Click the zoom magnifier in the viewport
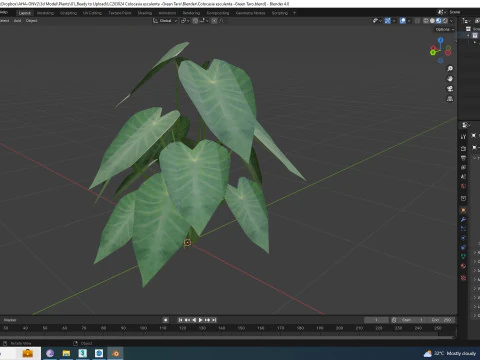This screenshot has height=360, width=480. (x=450, y=69)
